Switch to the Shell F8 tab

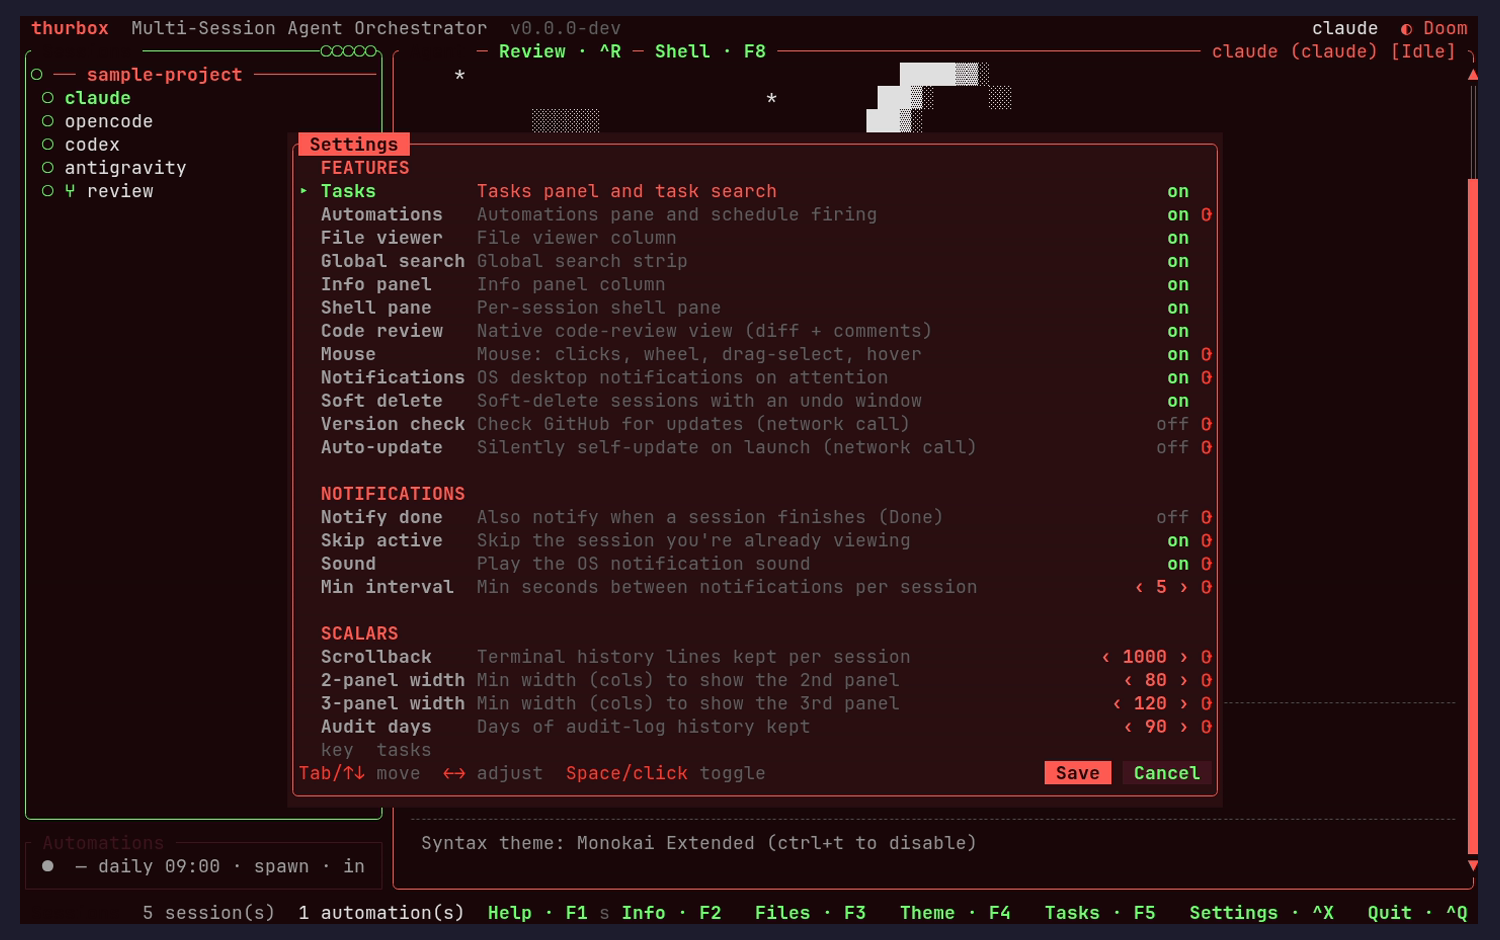(710, 52)
